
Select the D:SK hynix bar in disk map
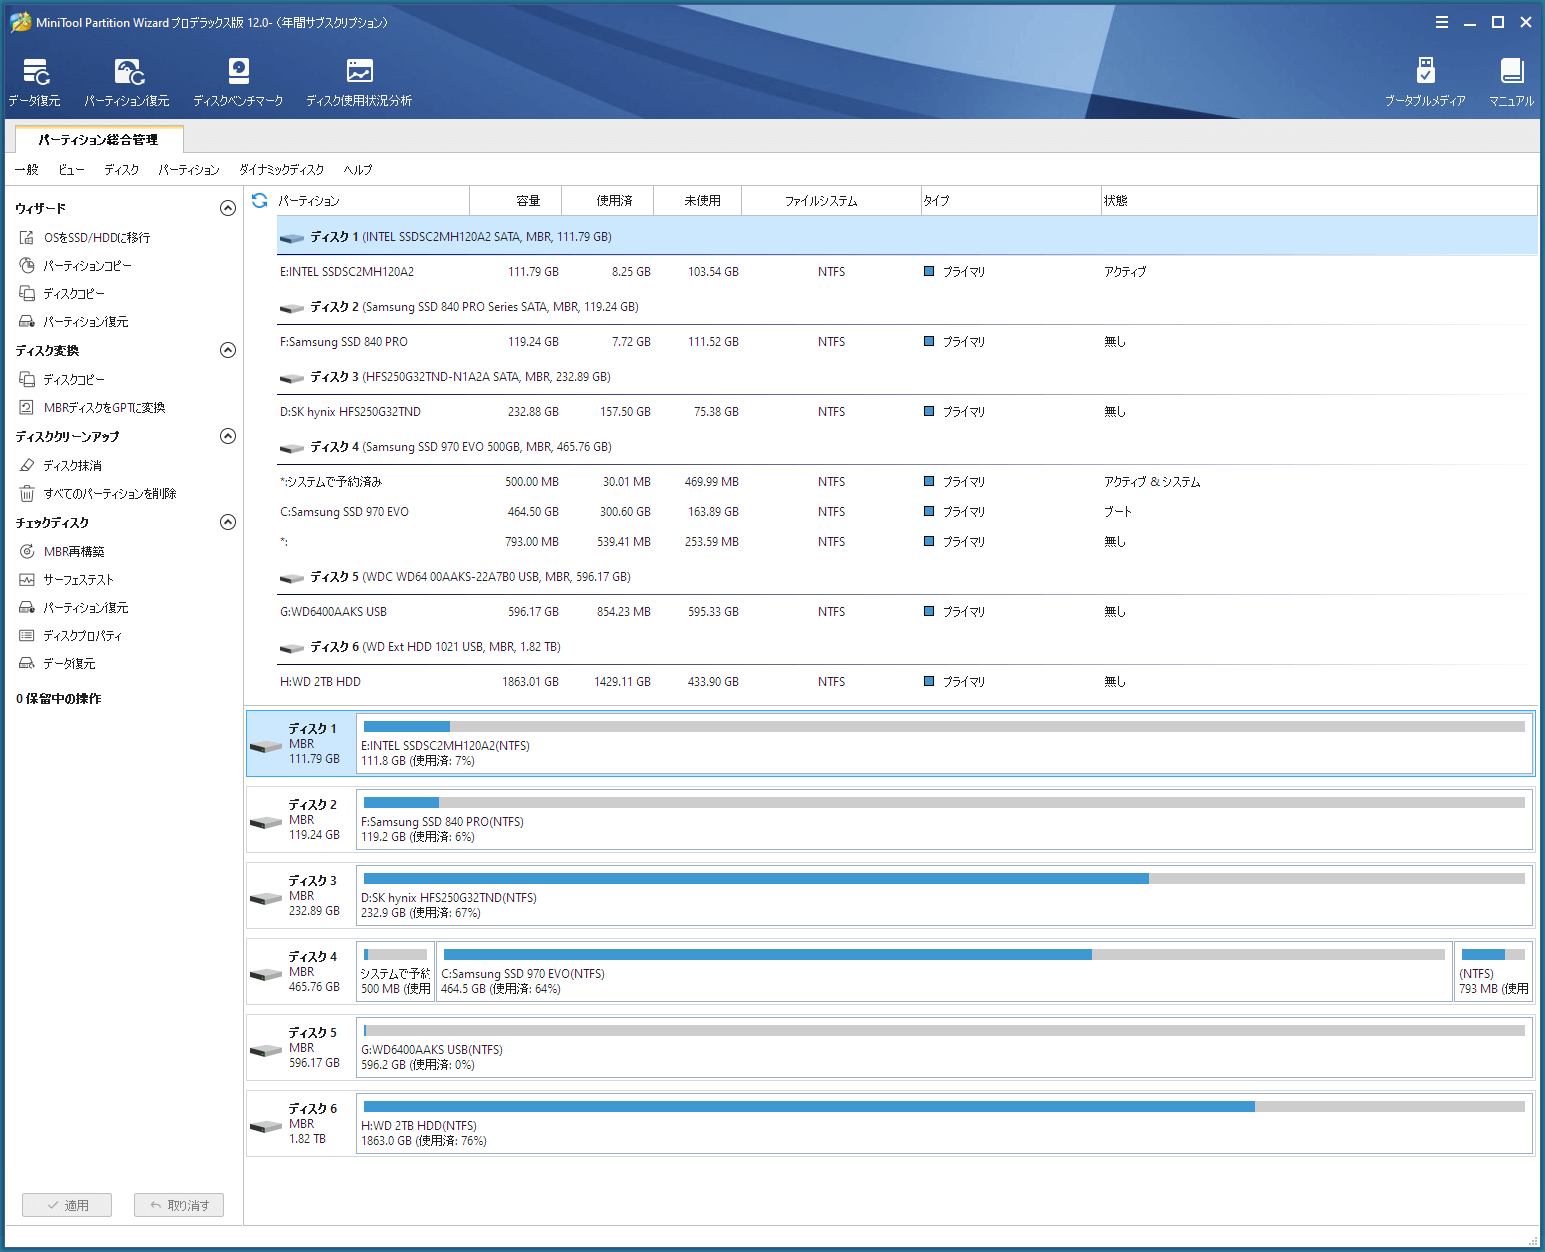click(944, 895)
